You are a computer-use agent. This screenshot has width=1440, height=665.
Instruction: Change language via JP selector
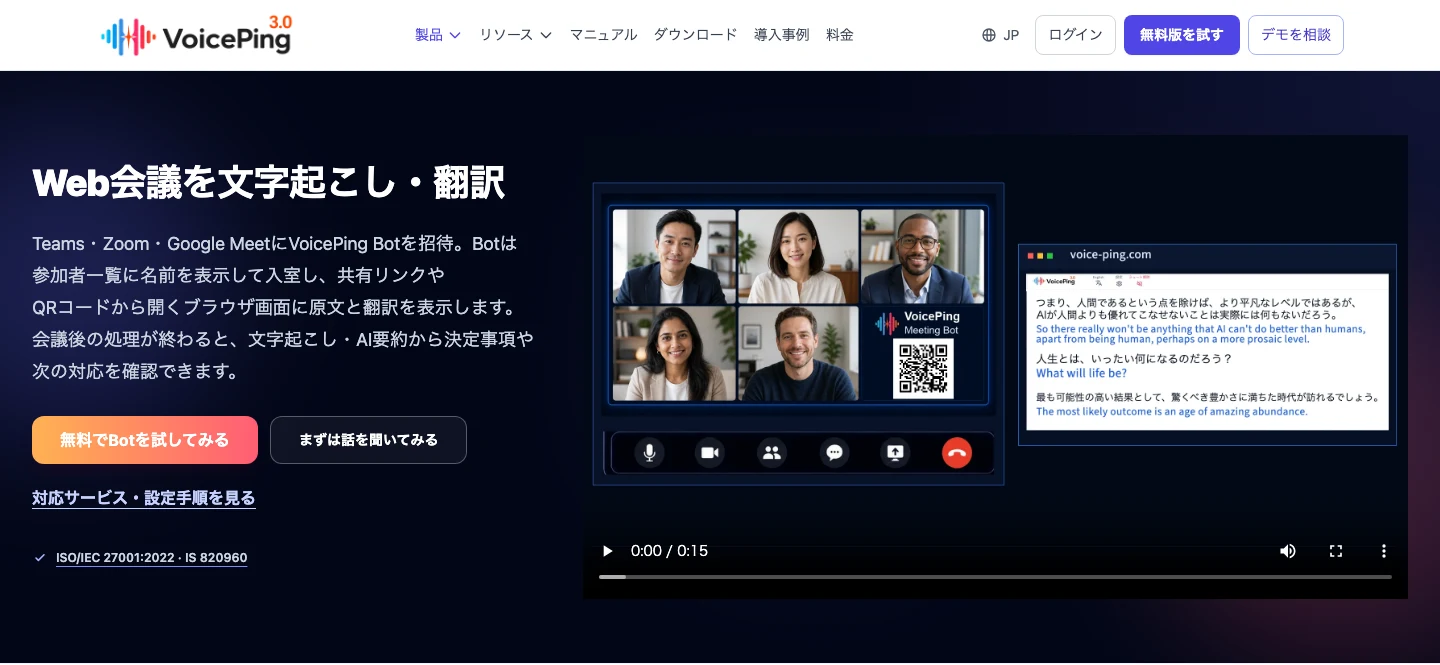click(1001, 35)
